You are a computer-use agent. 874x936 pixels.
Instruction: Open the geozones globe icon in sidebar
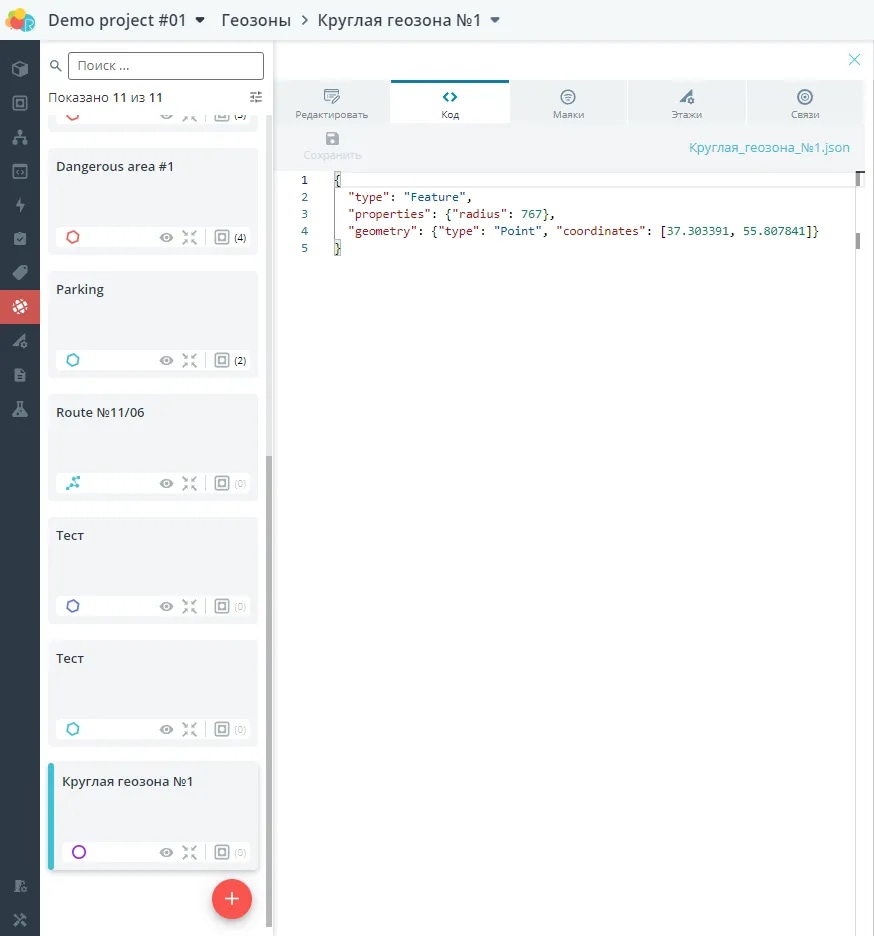[x=20, y=307]
